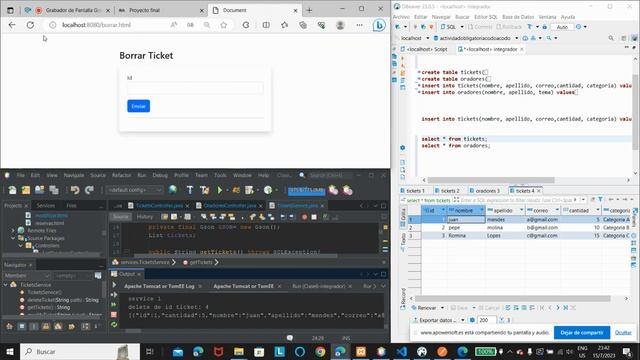640x360 pixels.
Task: Open Windows Start menu
Action: point(10,351)
